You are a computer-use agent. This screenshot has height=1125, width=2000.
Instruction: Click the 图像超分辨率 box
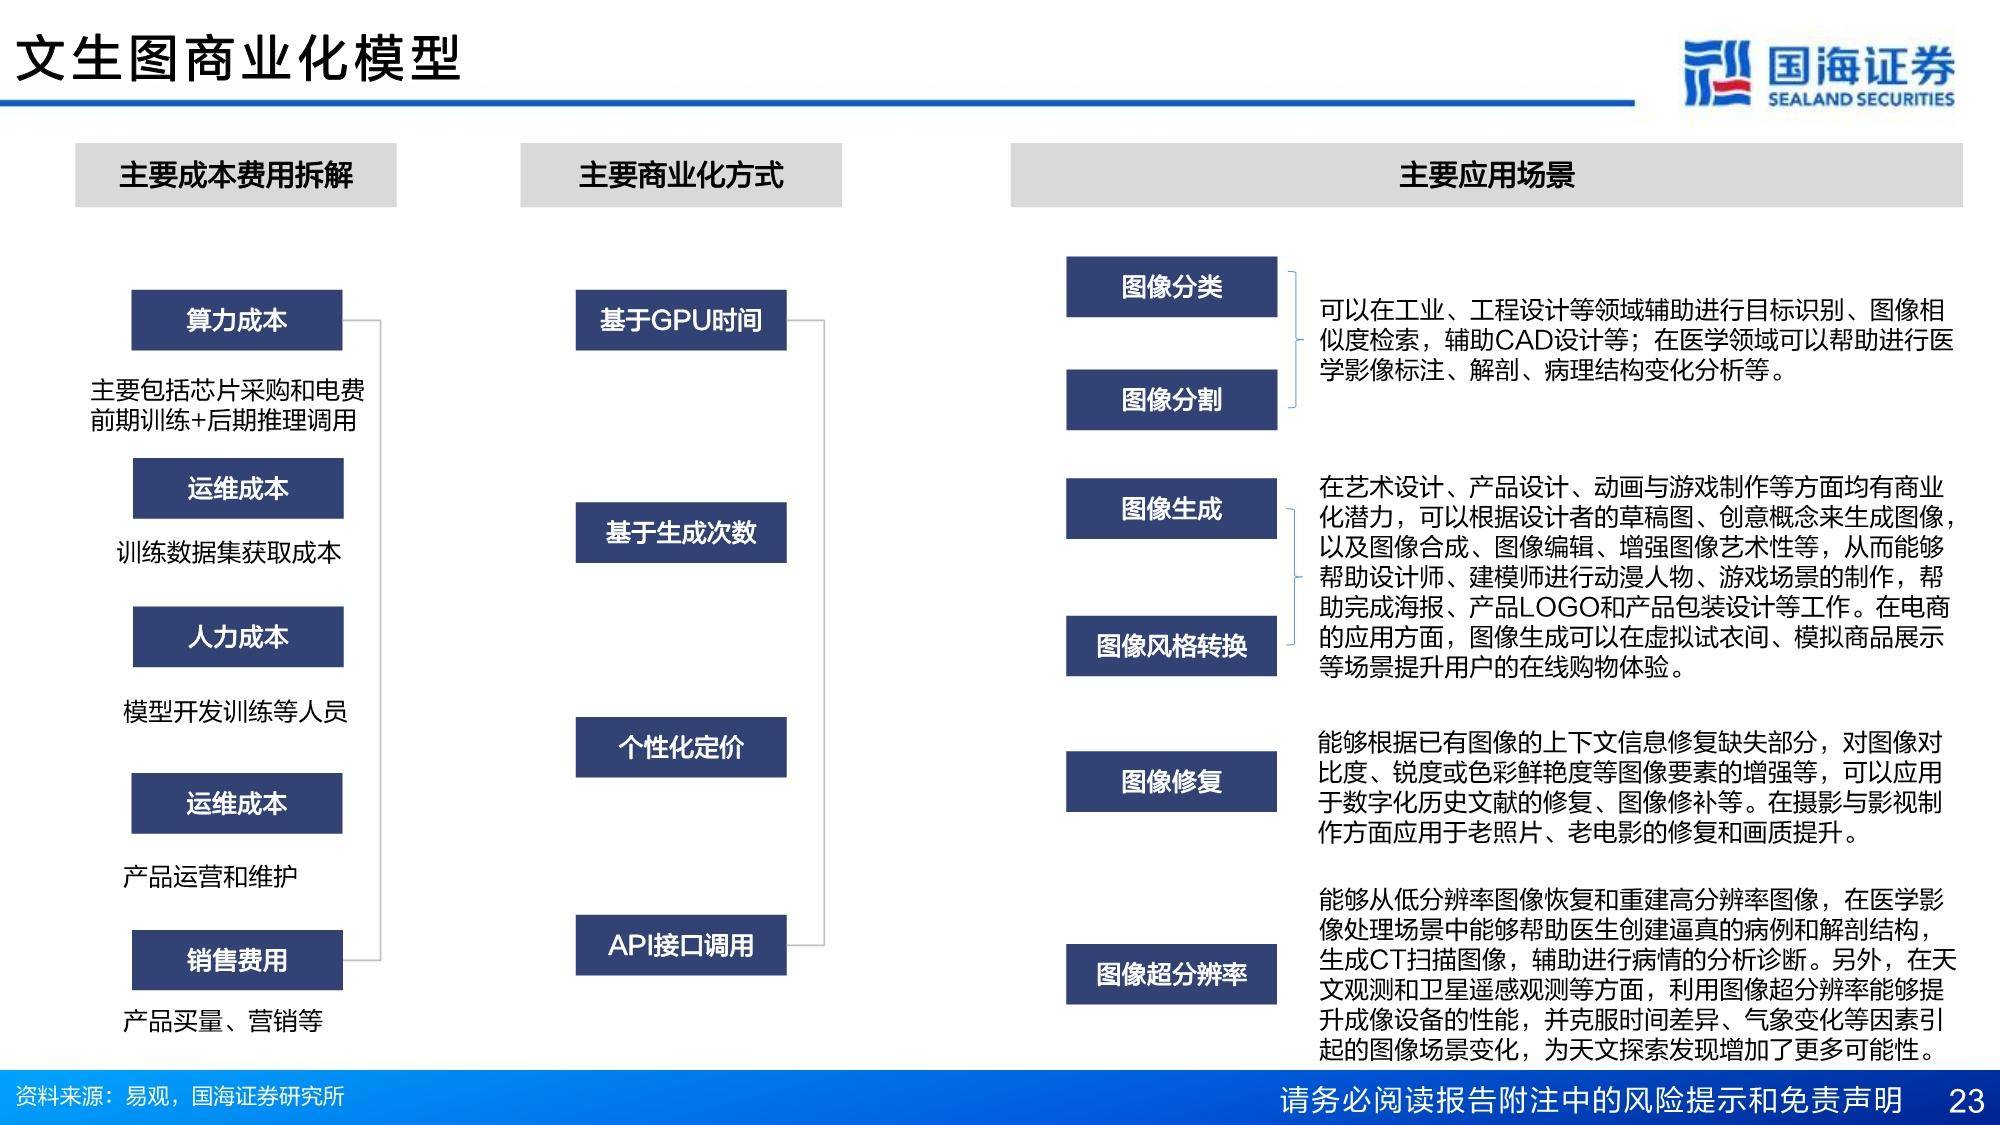[1172, 974]
